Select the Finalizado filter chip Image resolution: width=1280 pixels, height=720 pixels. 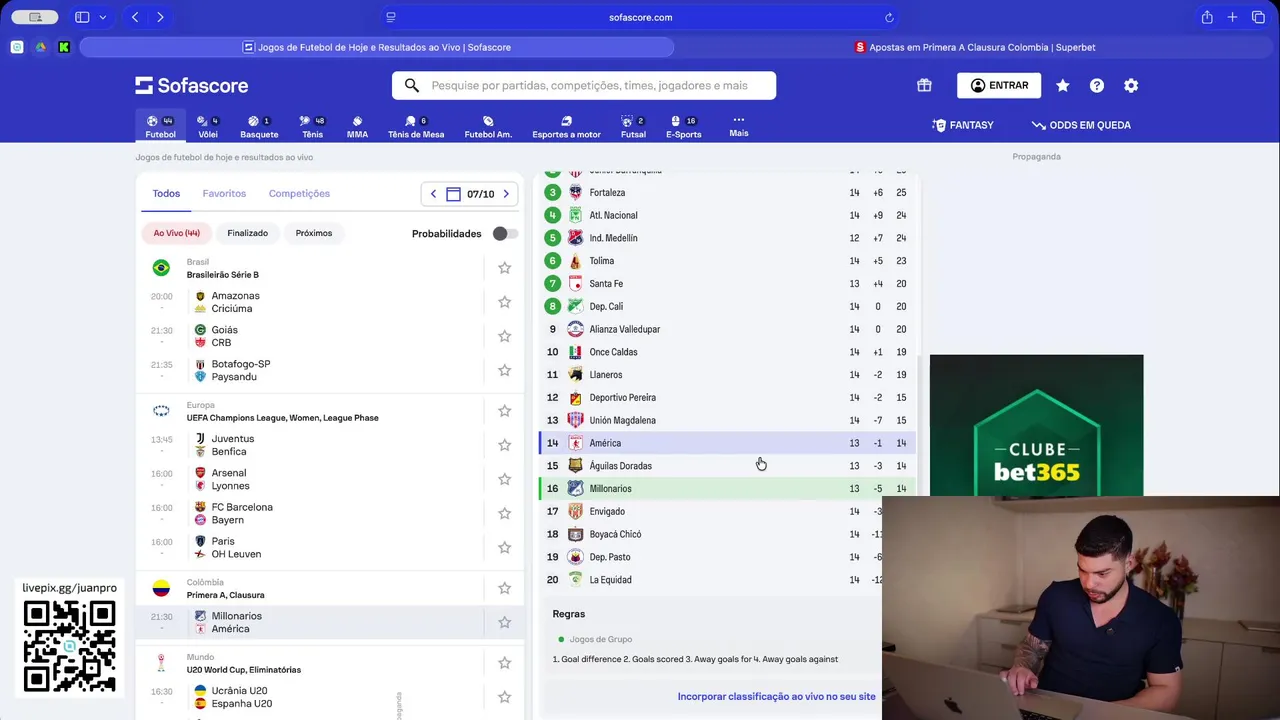pos(247,233)
